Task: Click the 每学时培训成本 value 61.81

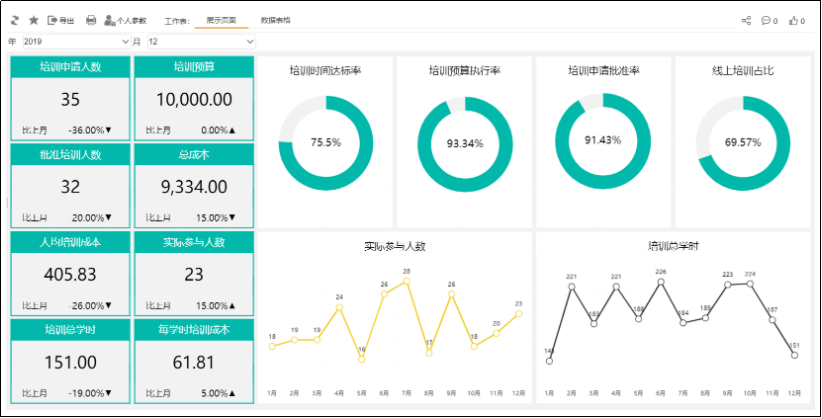Action: pyautogui.click(x=194, y=362)
